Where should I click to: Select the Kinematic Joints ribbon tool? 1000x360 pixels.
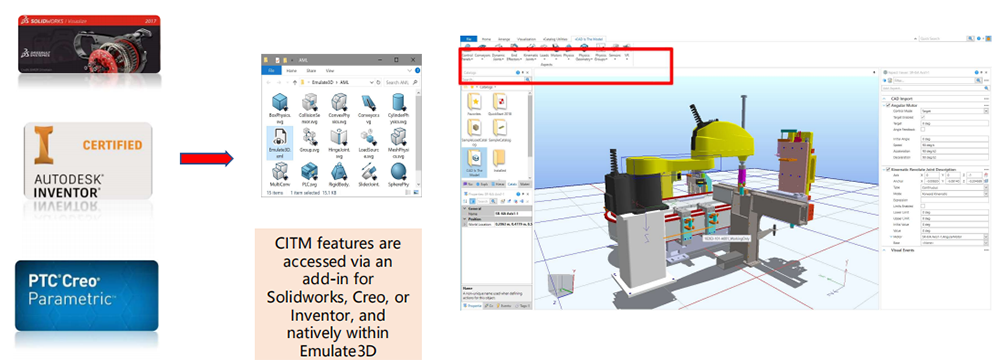(530, 52)
